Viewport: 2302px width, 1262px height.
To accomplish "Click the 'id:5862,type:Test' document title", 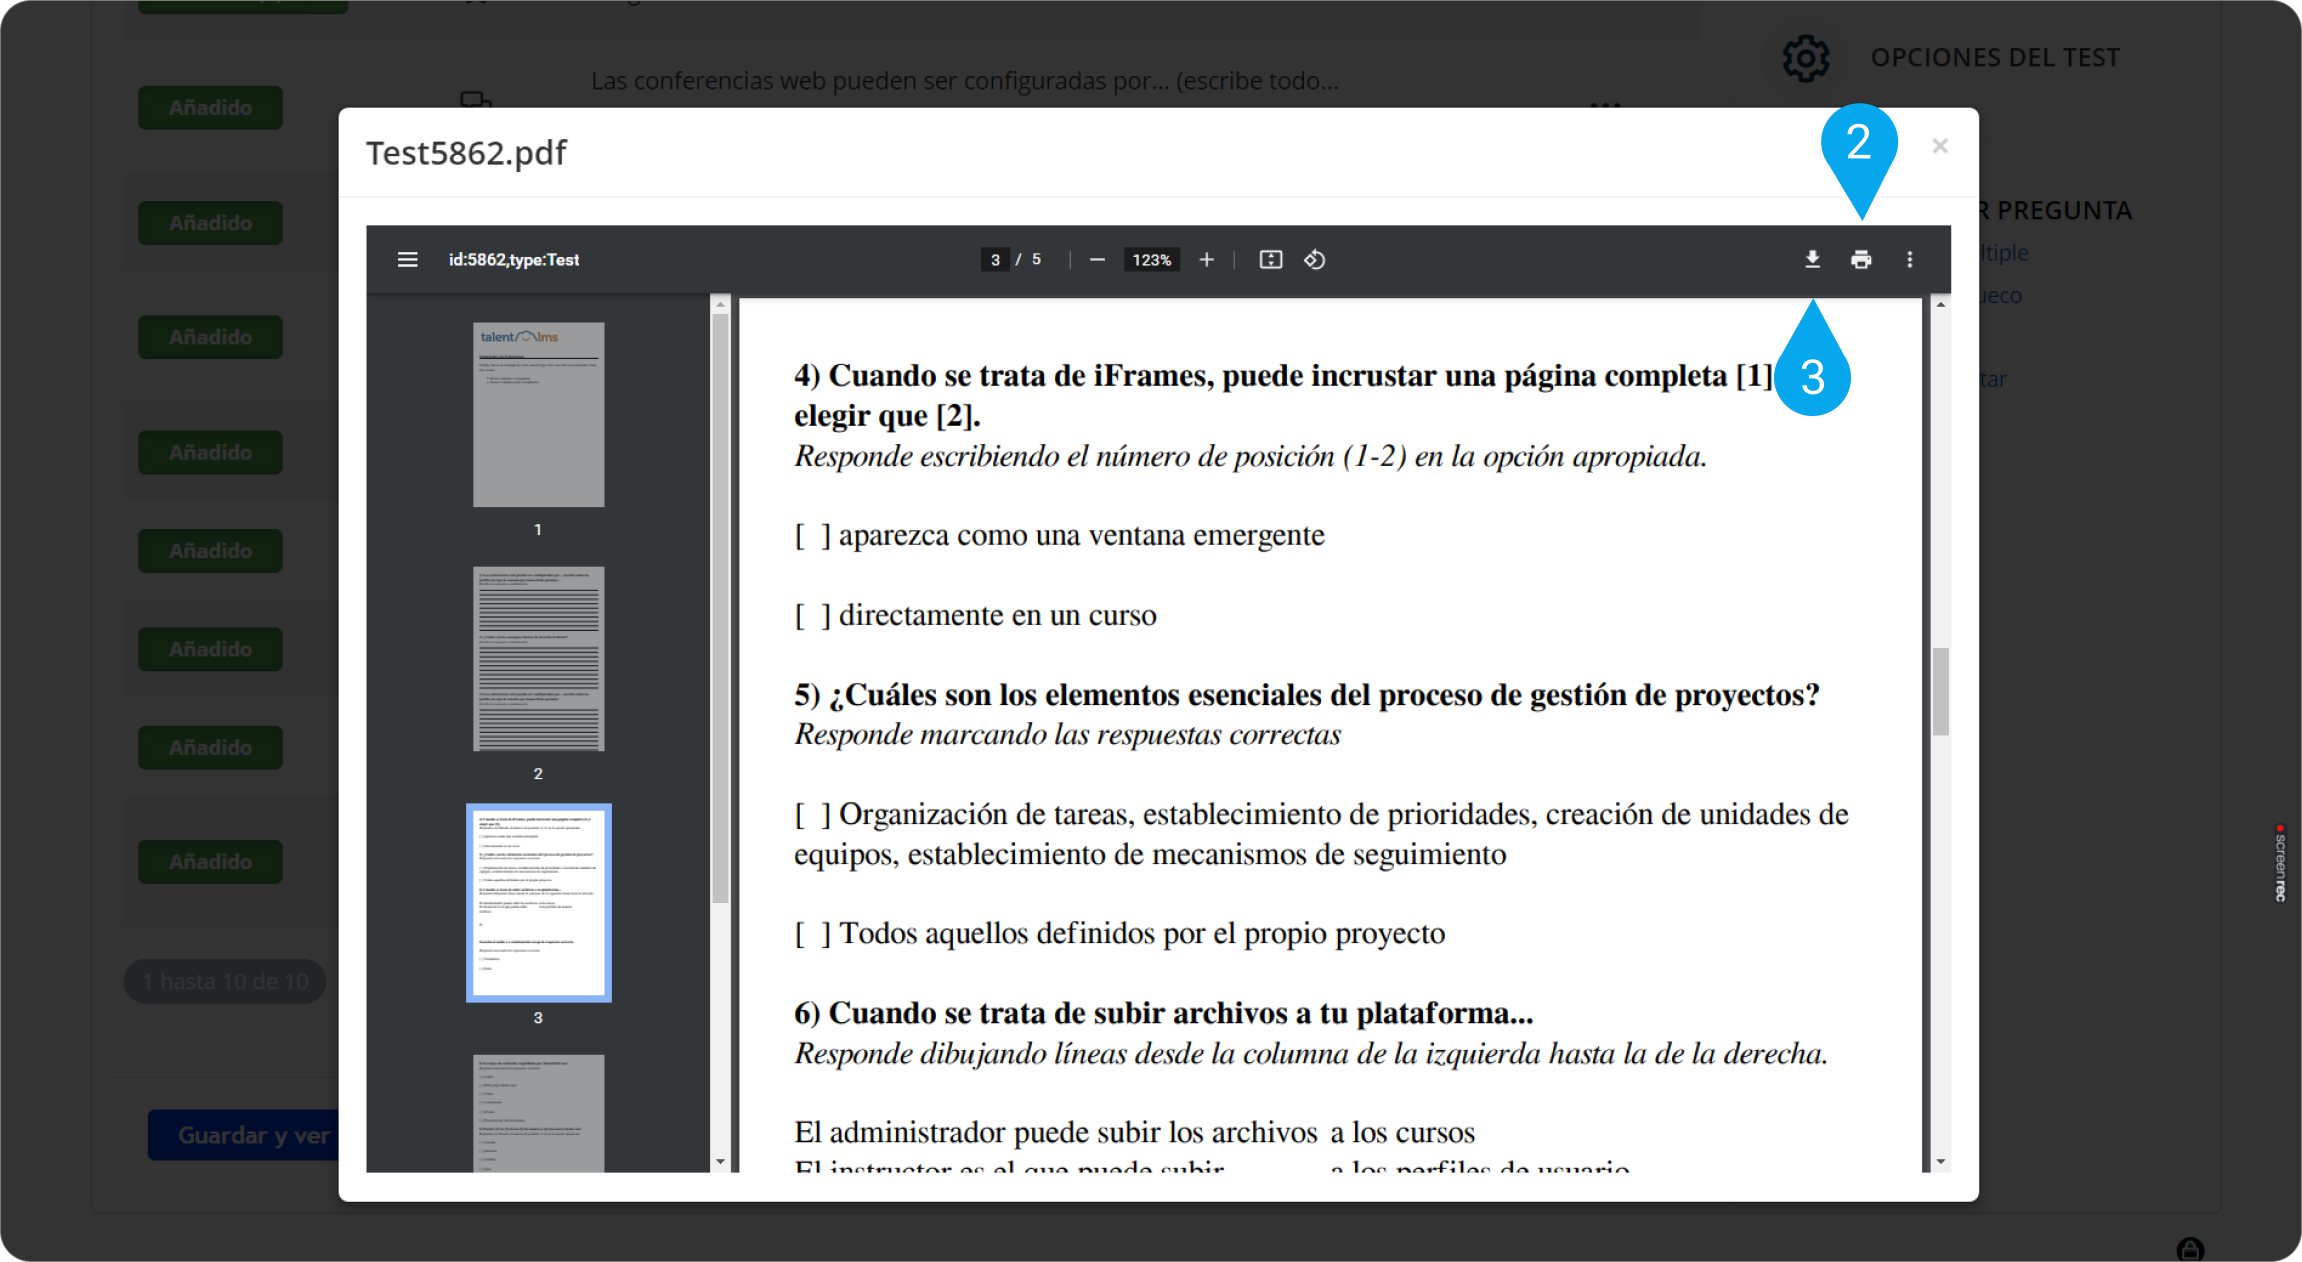I will pyautogui.click(x=514, y=260).
